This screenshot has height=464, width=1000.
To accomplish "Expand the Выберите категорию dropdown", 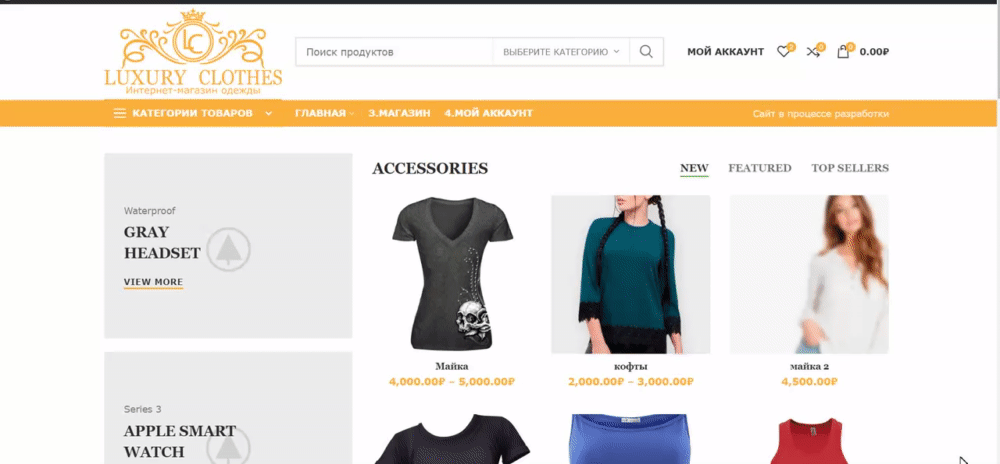I will 561,52.
